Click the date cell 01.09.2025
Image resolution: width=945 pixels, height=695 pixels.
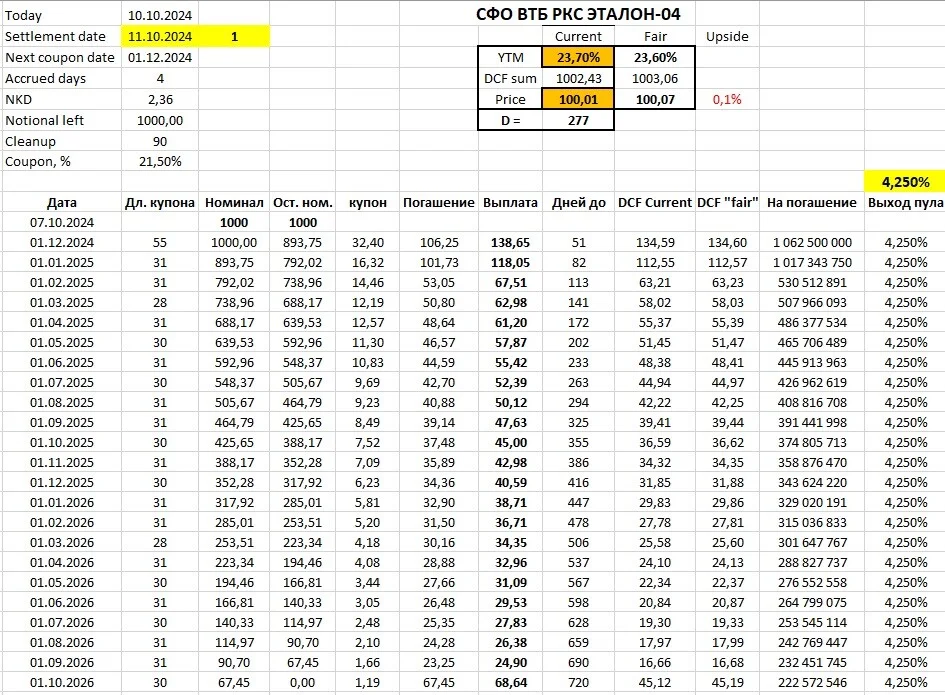(x=62, y=423)
